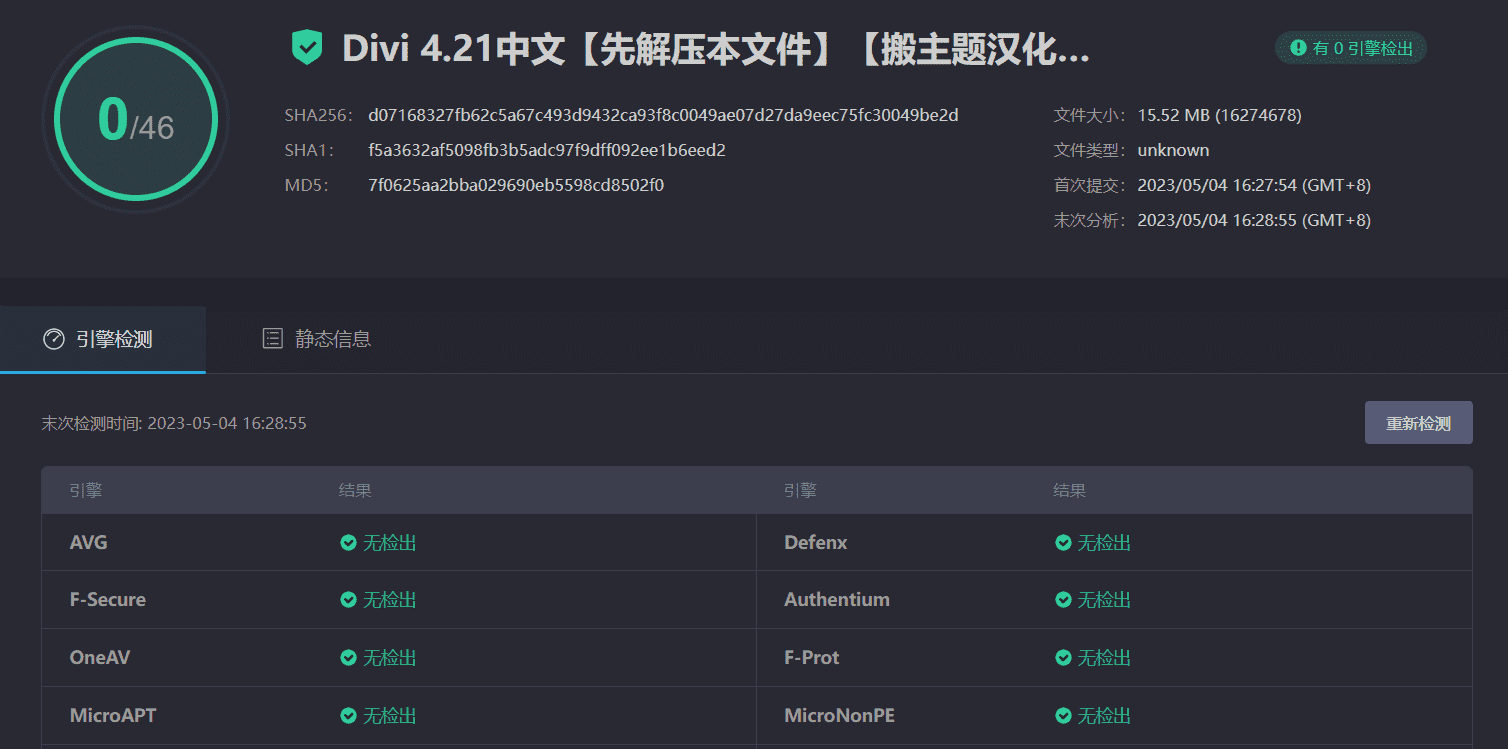Click the 首次提交 label
Image resolution: width=1508 pixels, height=749 pixels.
click(1090, 185)
